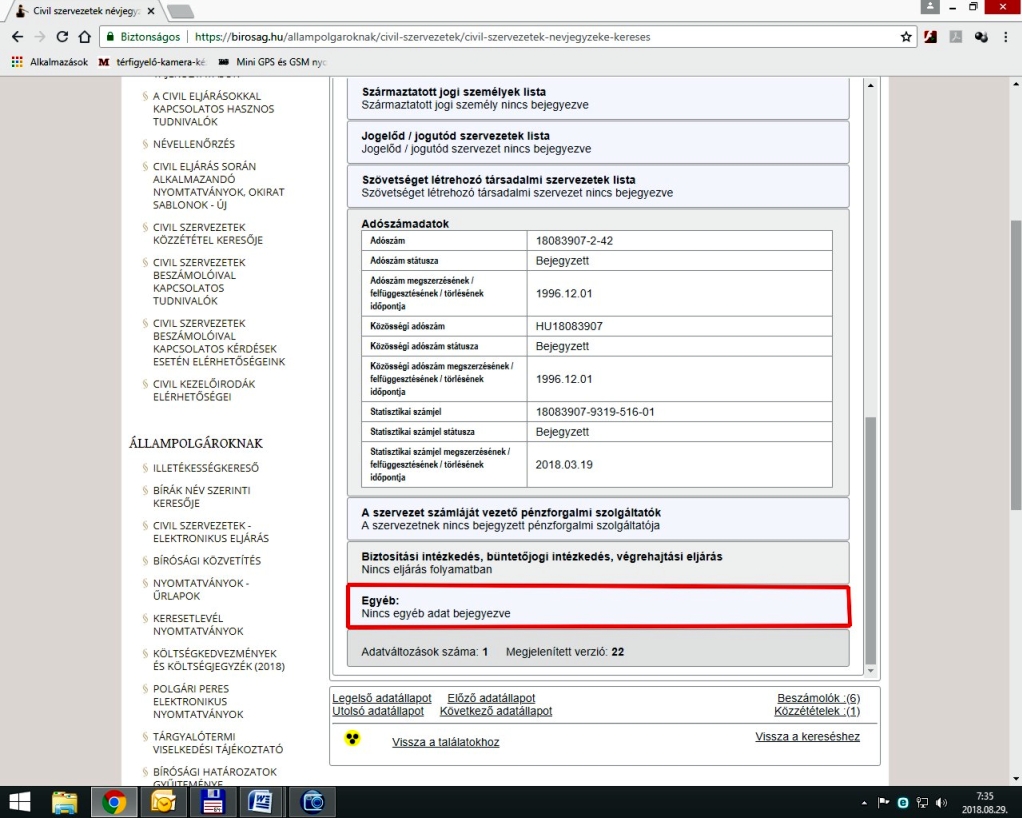This screenshot has width=1022, height=818.
Task: Click the yellow accessibility icon
Action: pos(351,739)
